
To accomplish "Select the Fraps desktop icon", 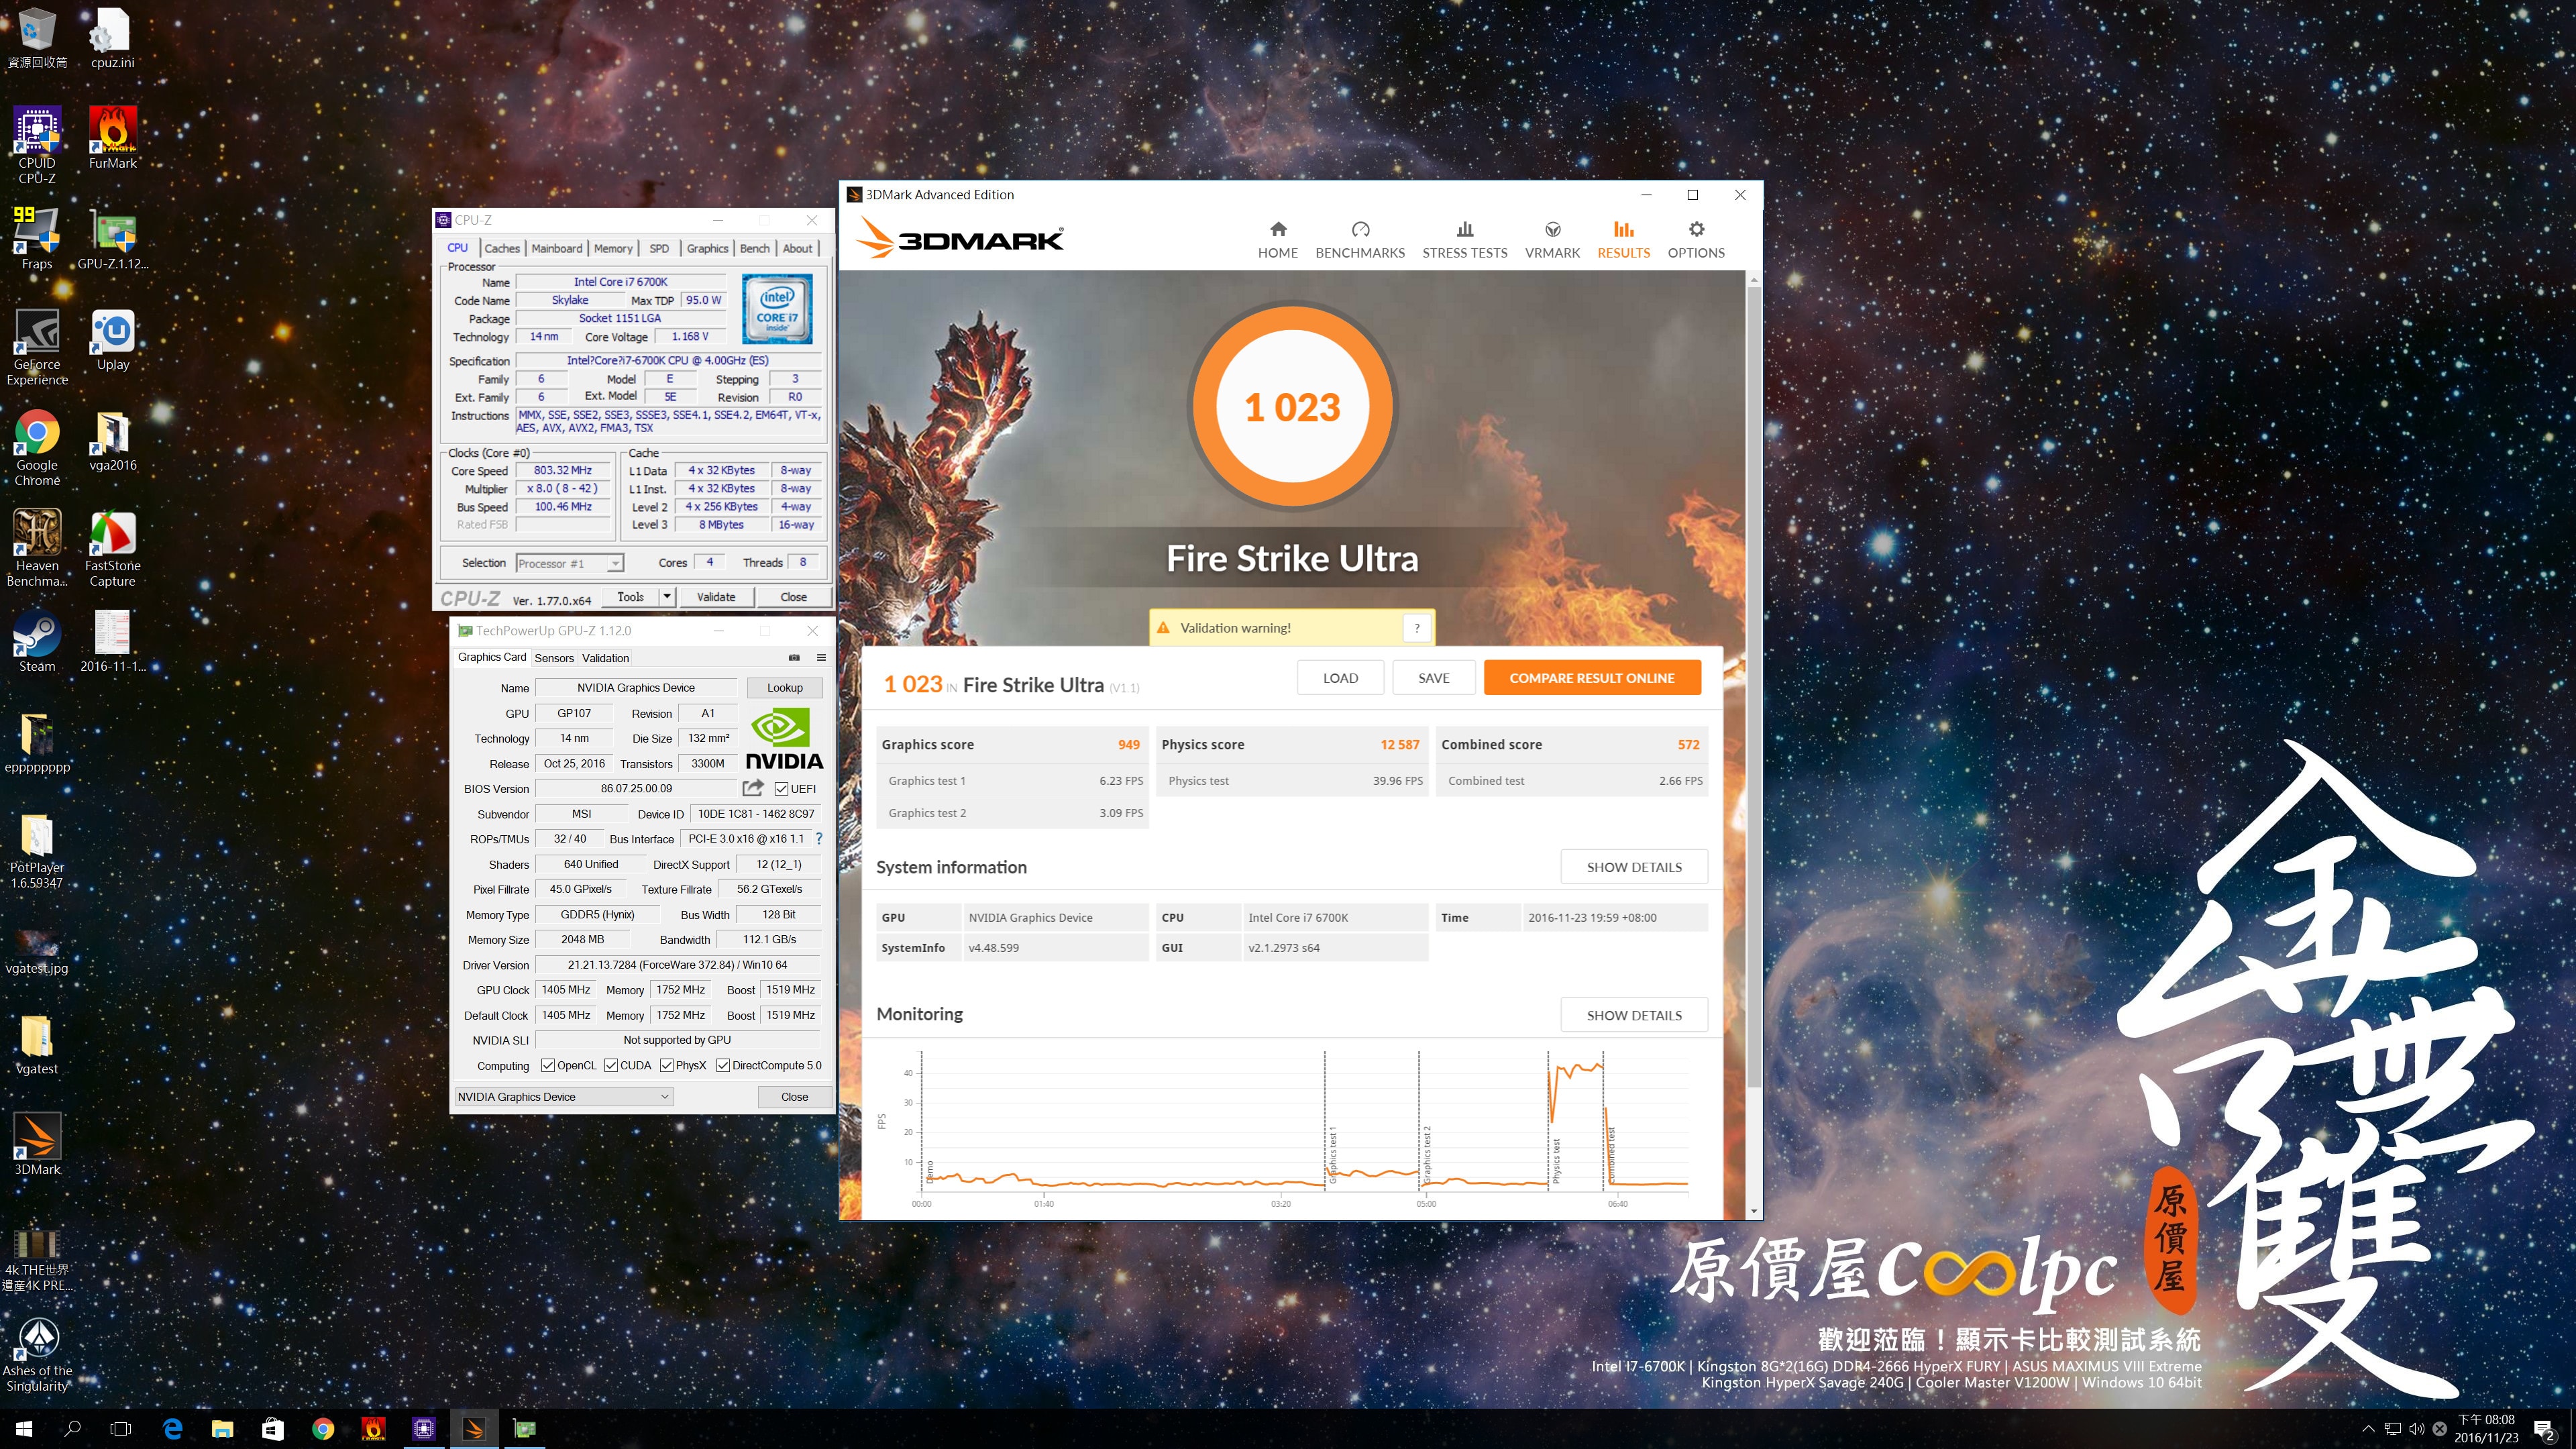I will 37,239.
